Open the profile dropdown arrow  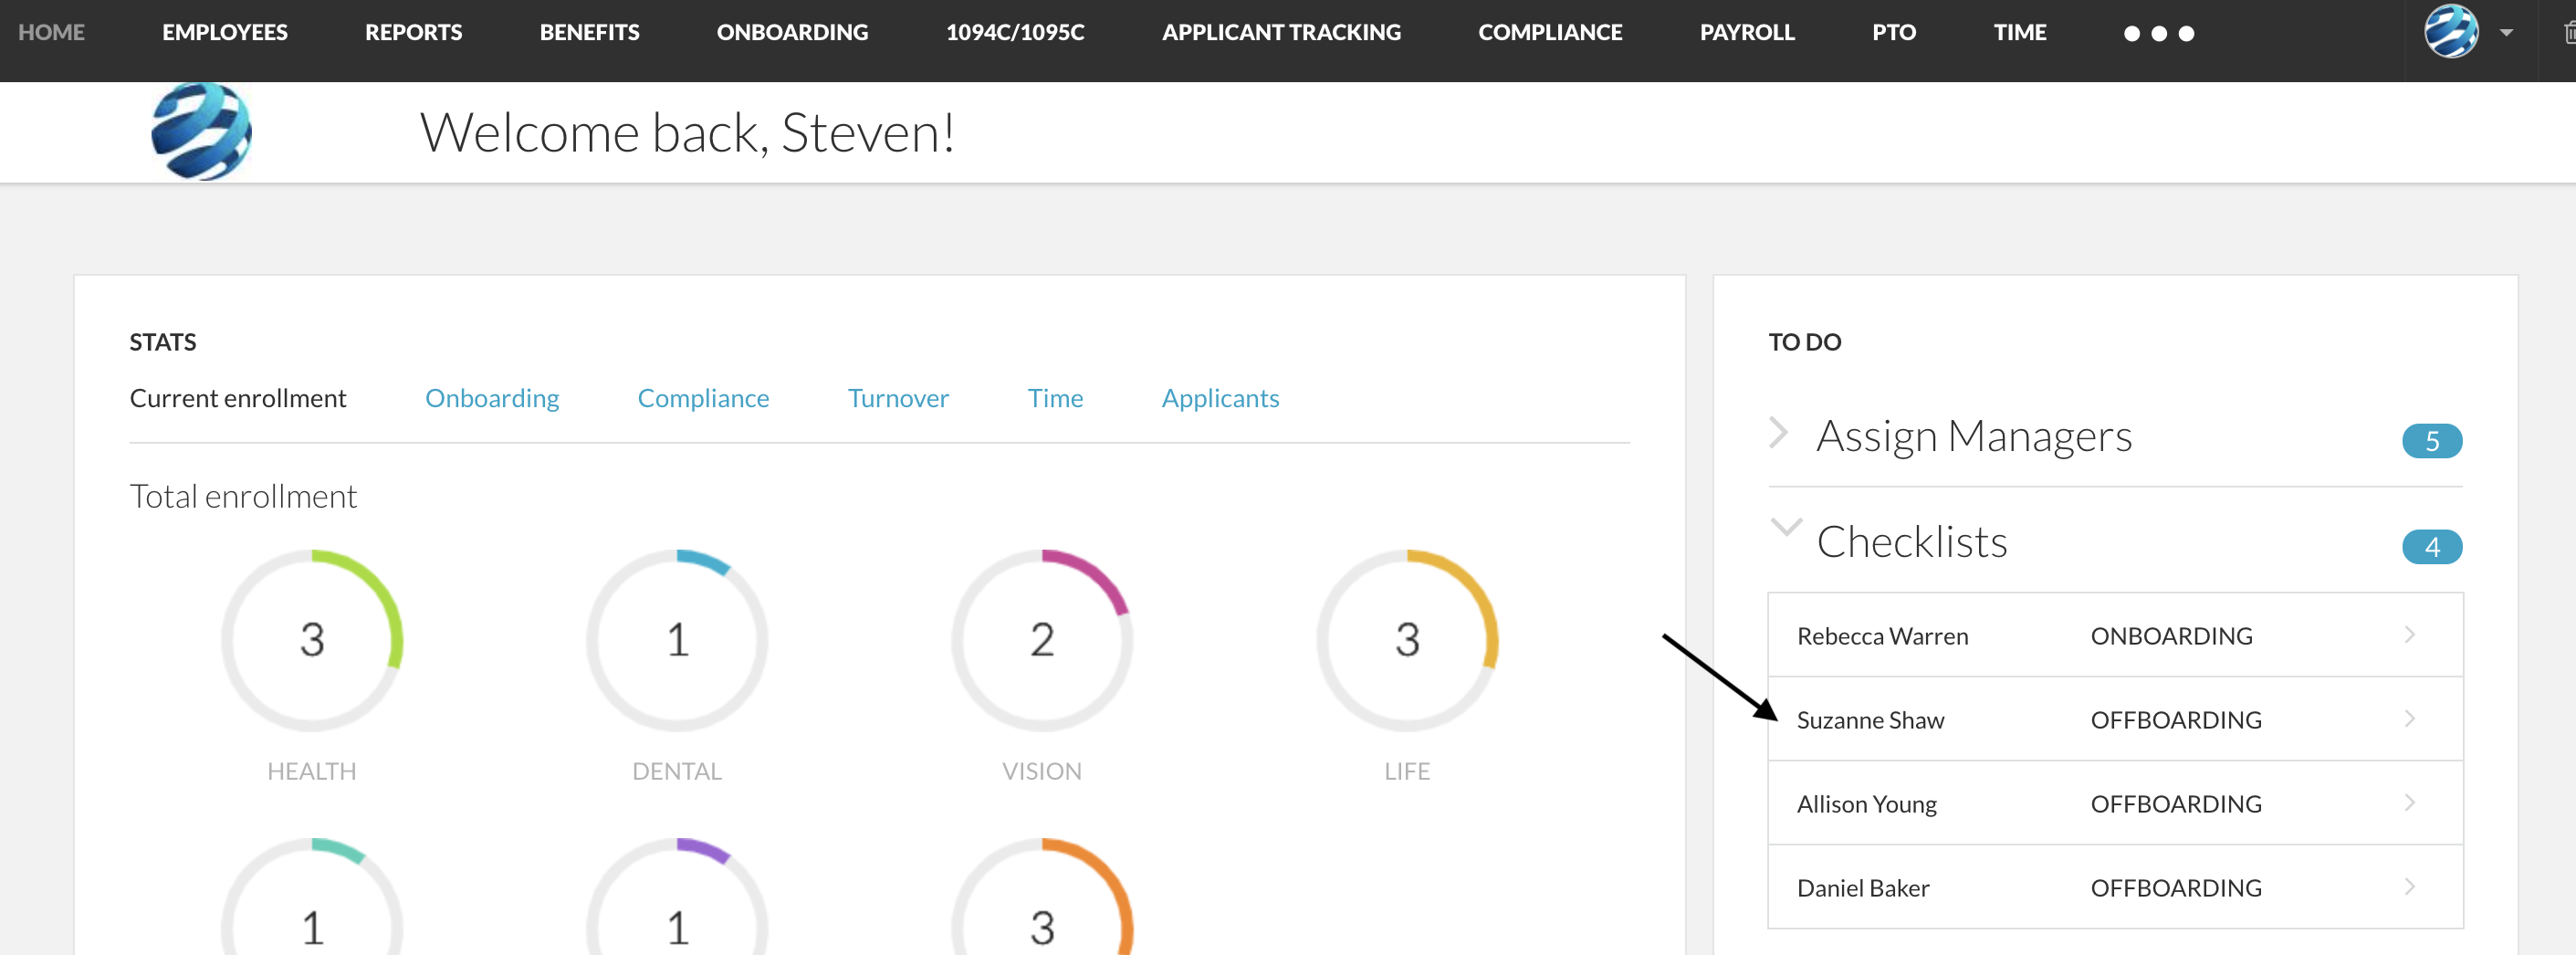point(2505,31)
